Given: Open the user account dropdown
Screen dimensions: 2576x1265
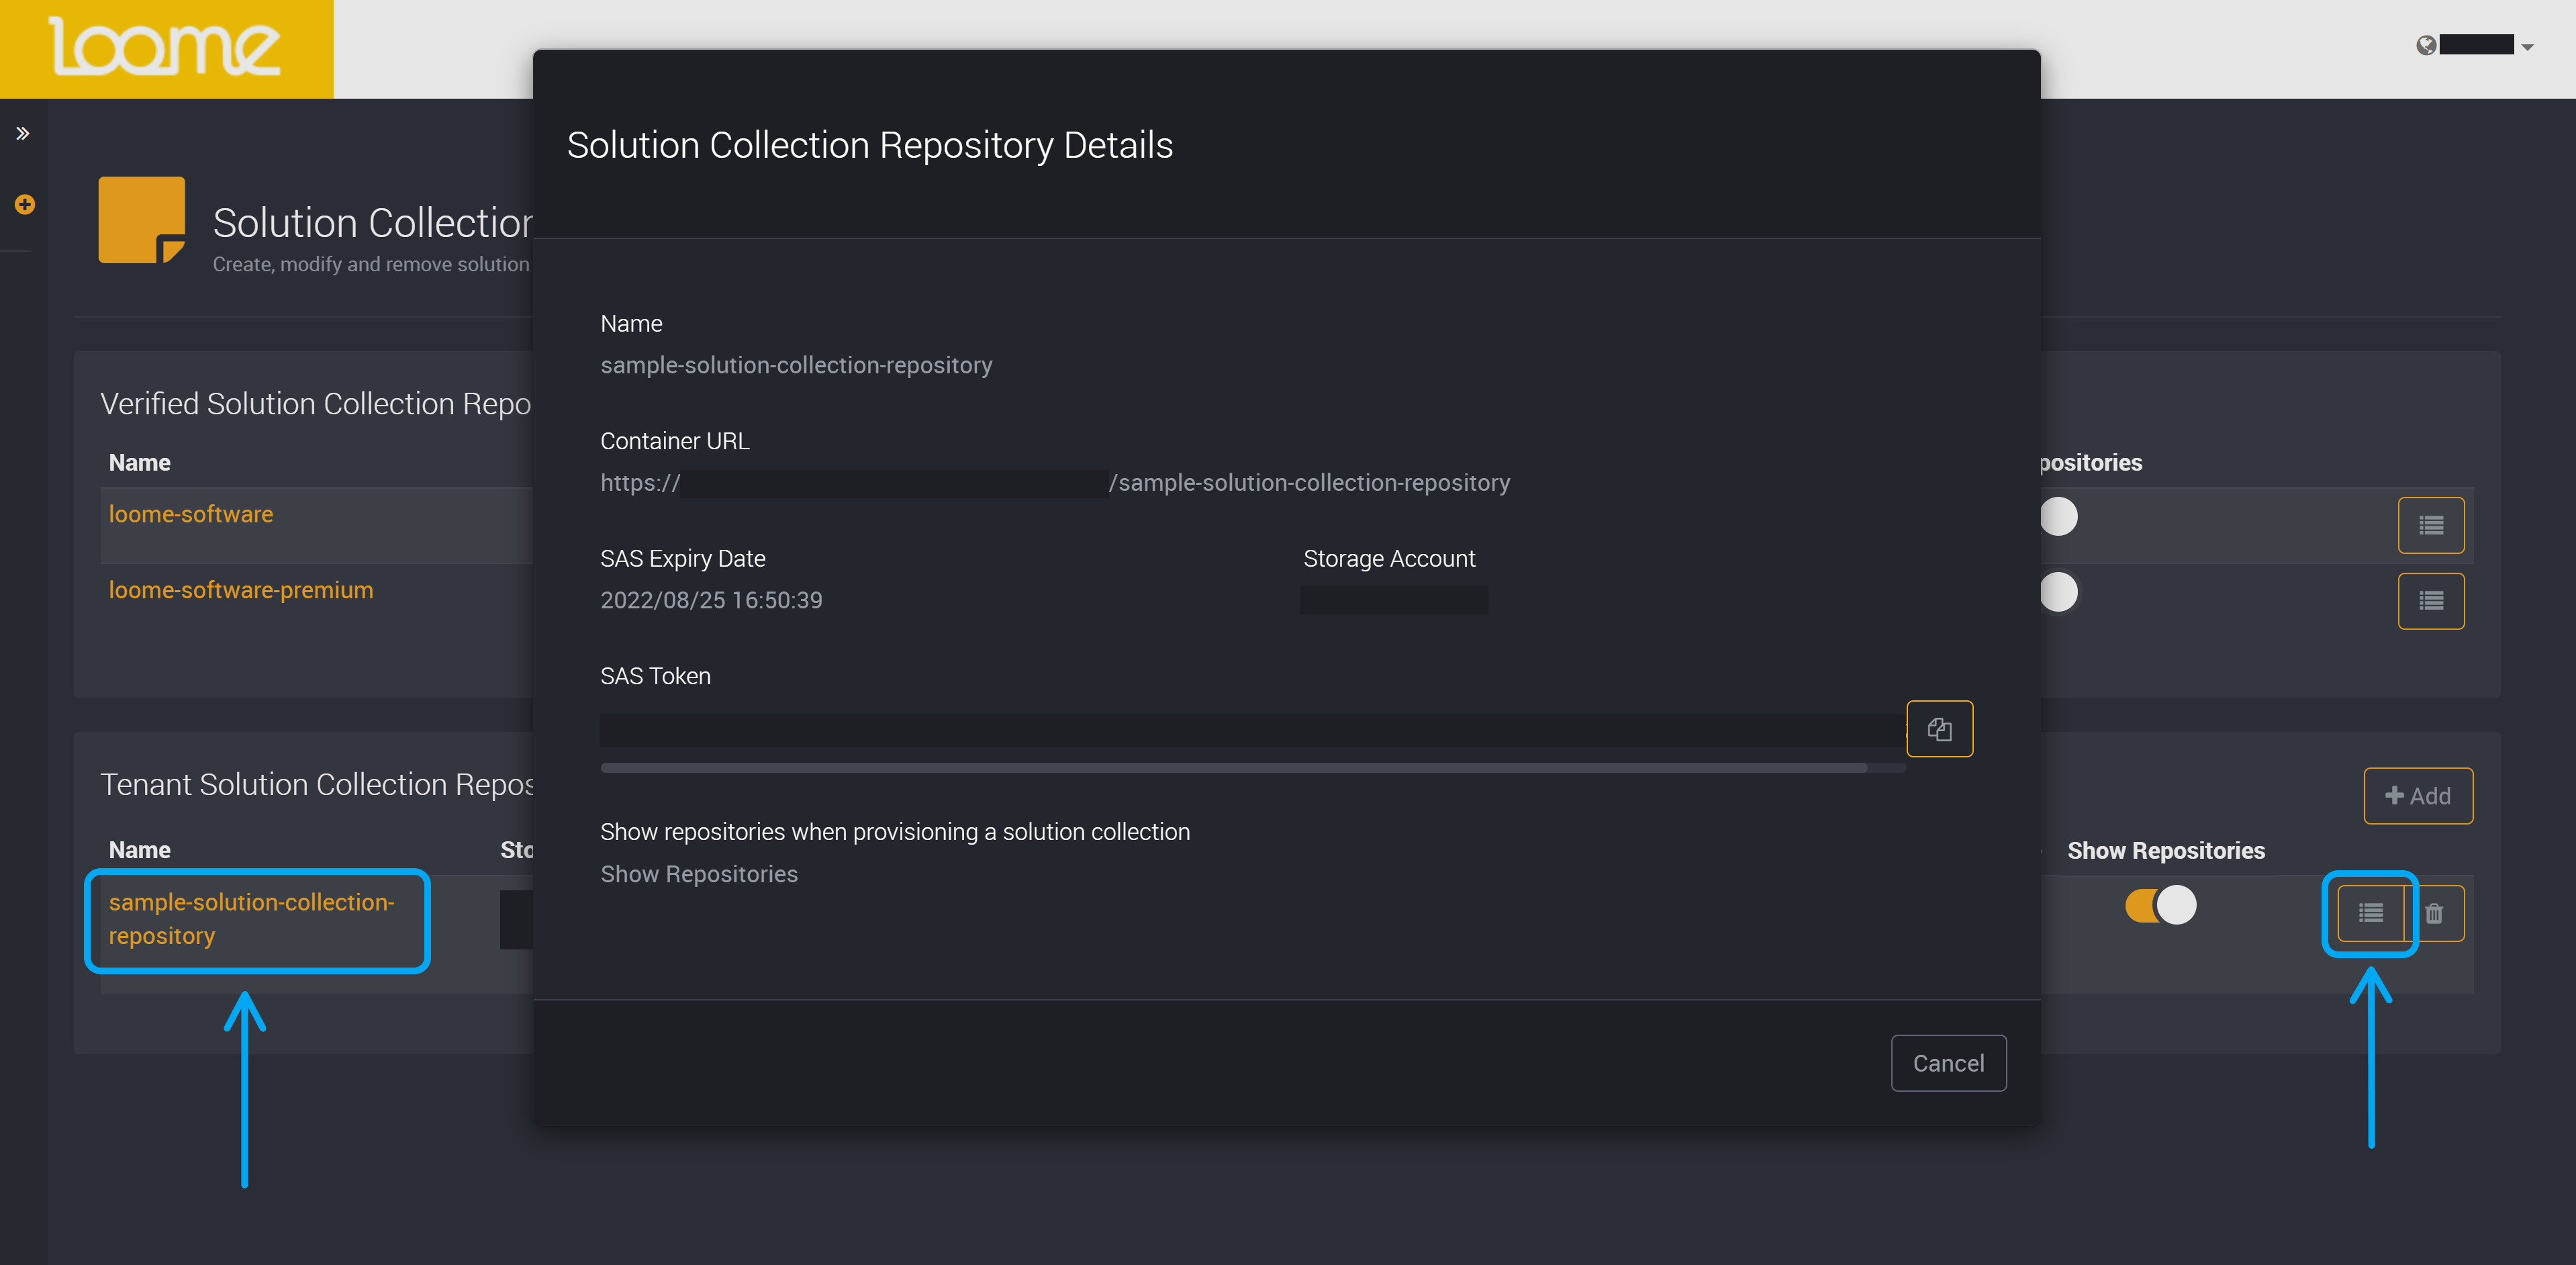Looking at the screenshot, I should coord(2486,45).
